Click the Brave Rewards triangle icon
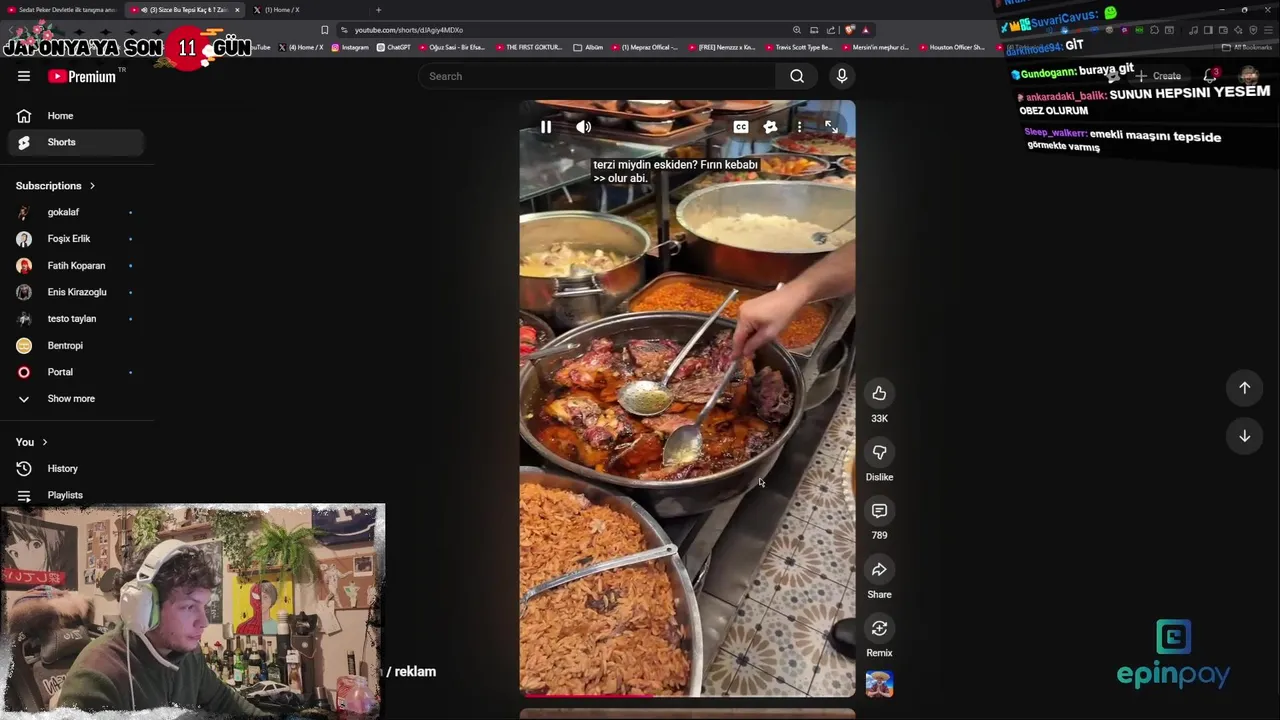Image resolution: width=1280 pixels, height=720 pixels. (x=865, y=30)
